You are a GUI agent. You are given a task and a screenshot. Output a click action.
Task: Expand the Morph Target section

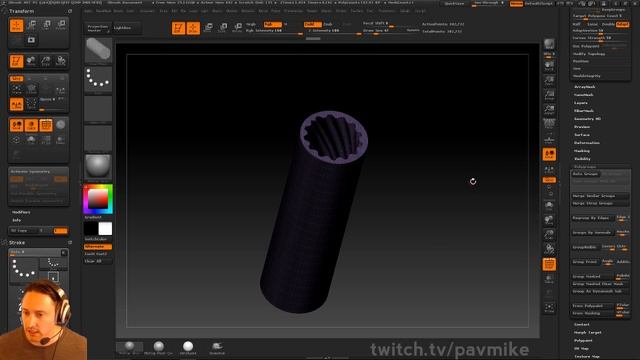[587, 332]
